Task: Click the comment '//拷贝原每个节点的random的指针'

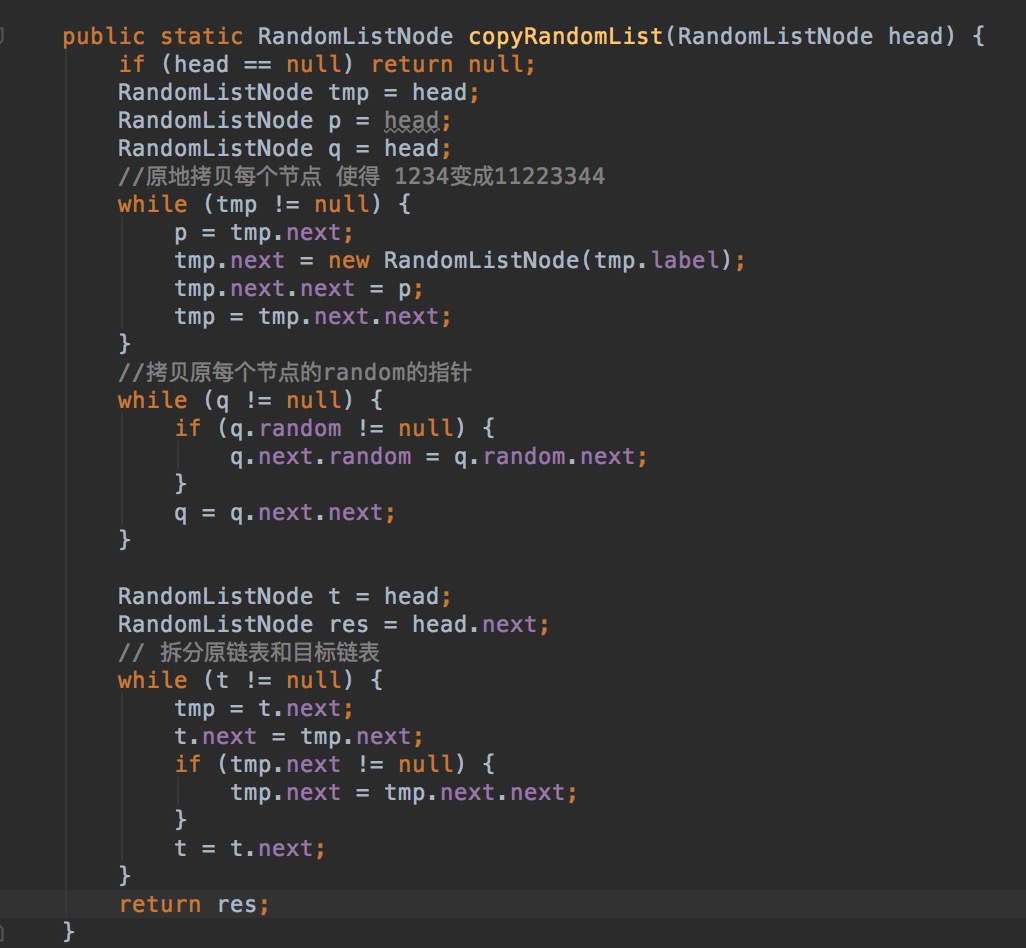Action: coord(295,373)
